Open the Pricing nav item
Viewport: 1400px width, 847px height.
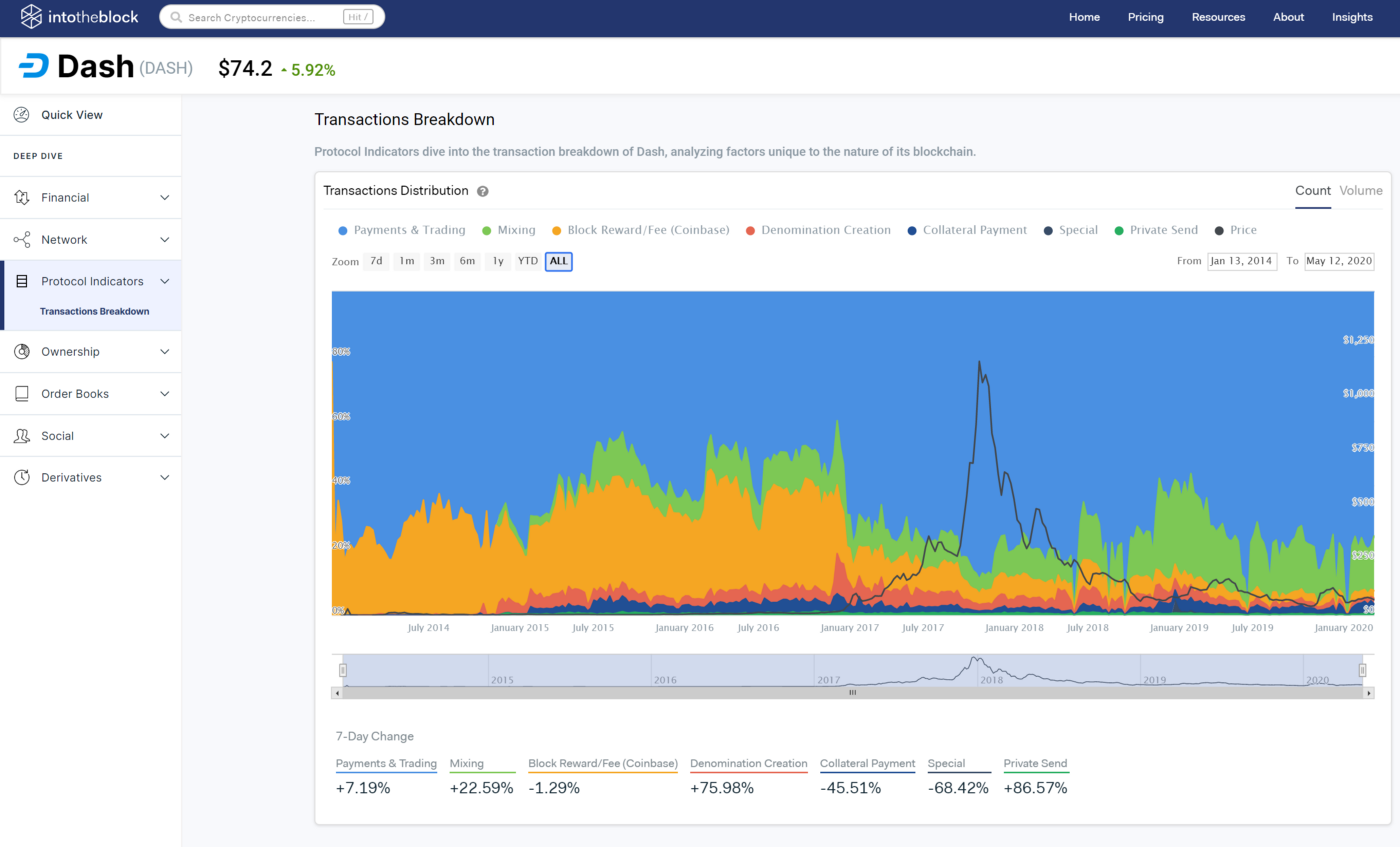pos(1146,17)
